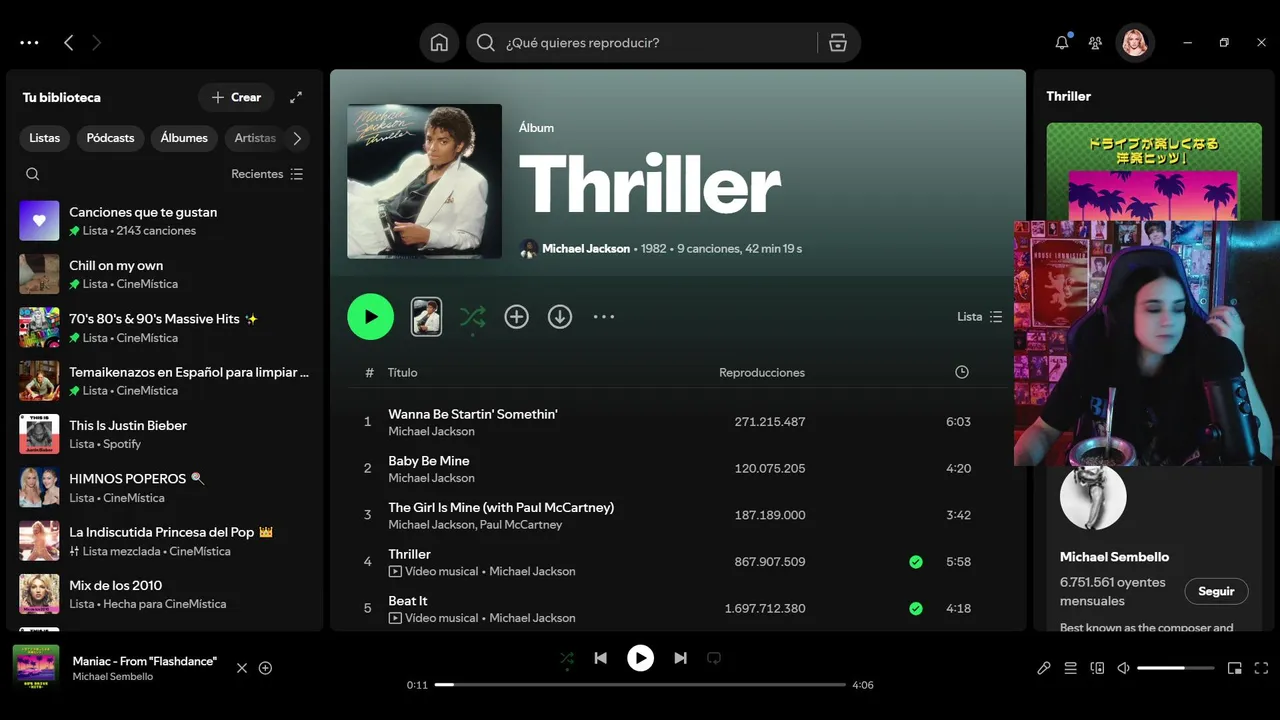Screen dimensions: 1280x720
Task: Select the Álbumes filter chip
Action: pyautogui.click(x=184, y=138)
